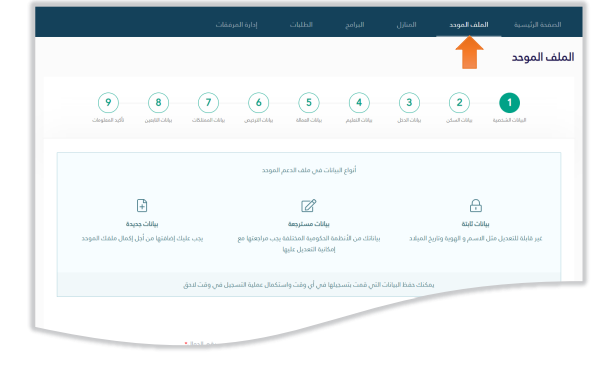The image size is (595, 370).
Task: Click the new-document icon for بيانات جديدة
Action: click(142, 205)
